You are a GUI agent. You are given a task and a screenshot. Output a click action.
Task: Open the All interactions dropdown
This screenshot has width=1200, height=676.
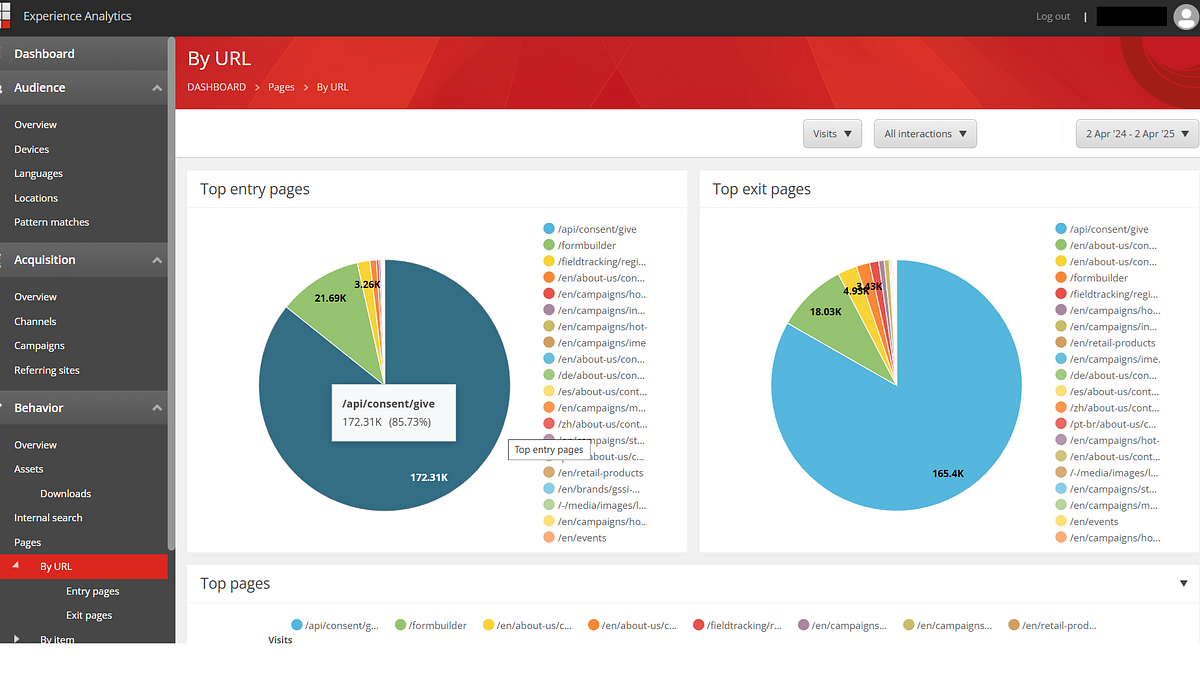click(925, 133)
